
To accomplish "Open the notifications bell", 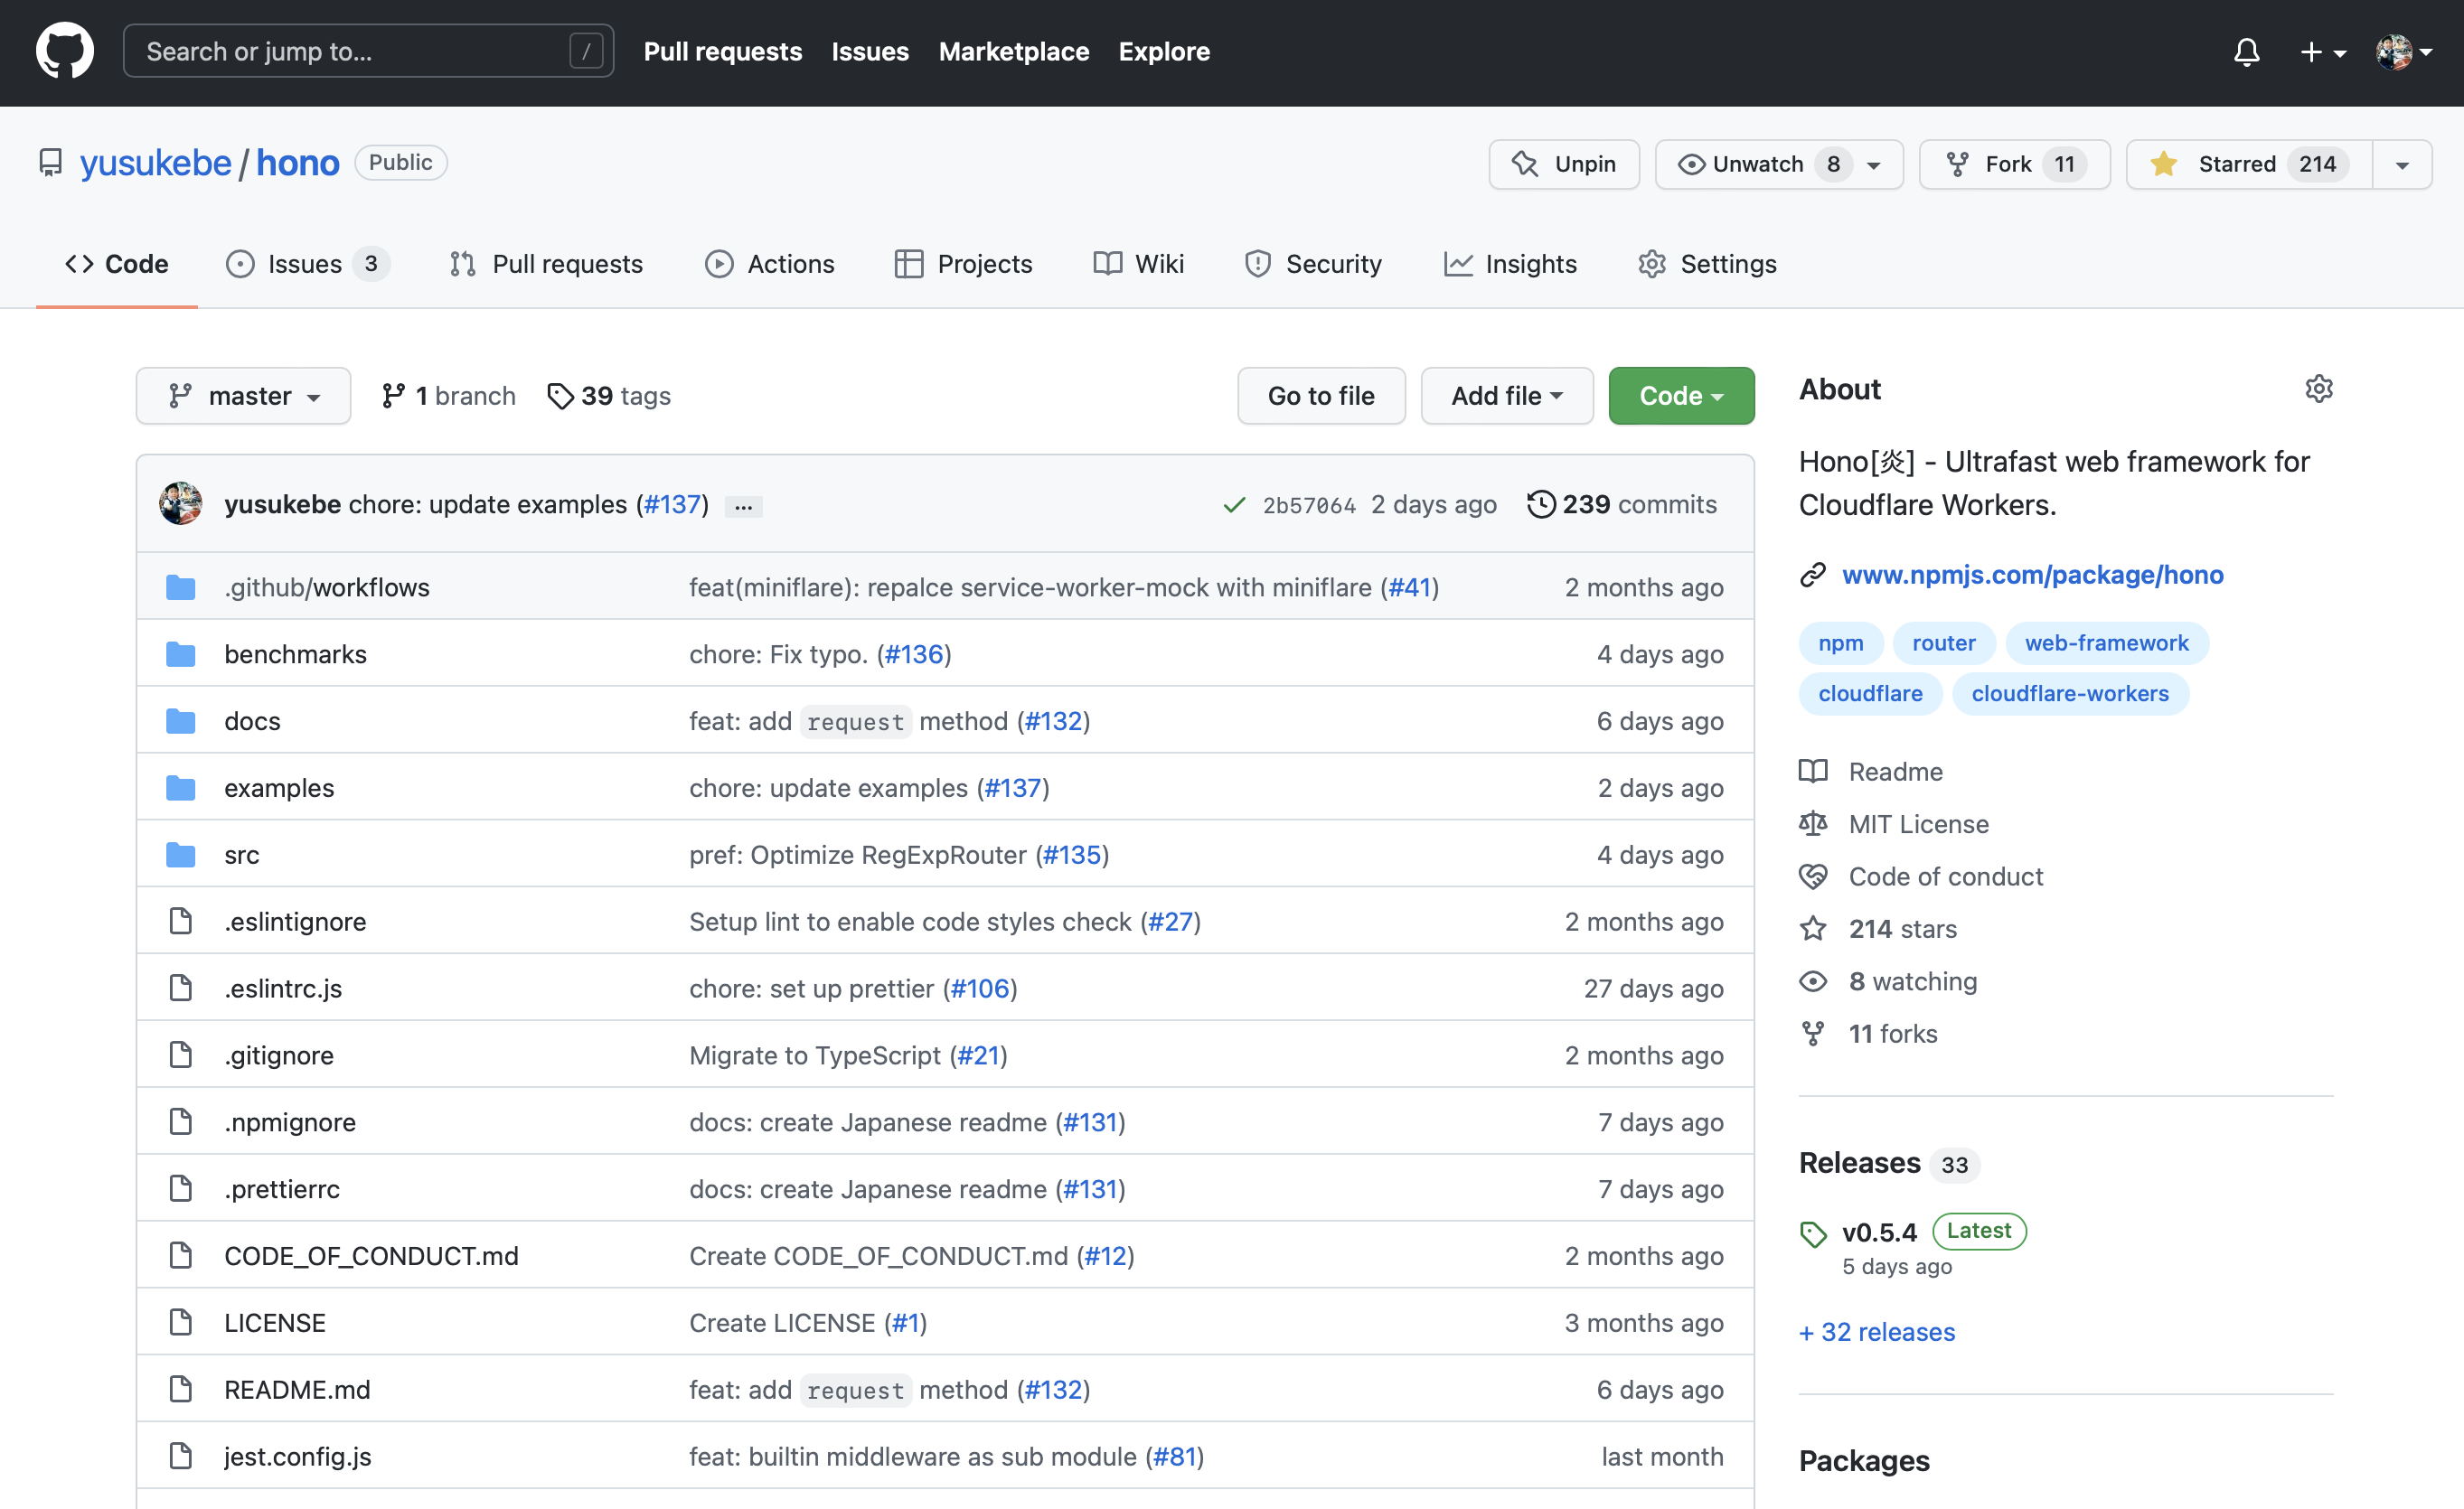I will click(2246, 51).
